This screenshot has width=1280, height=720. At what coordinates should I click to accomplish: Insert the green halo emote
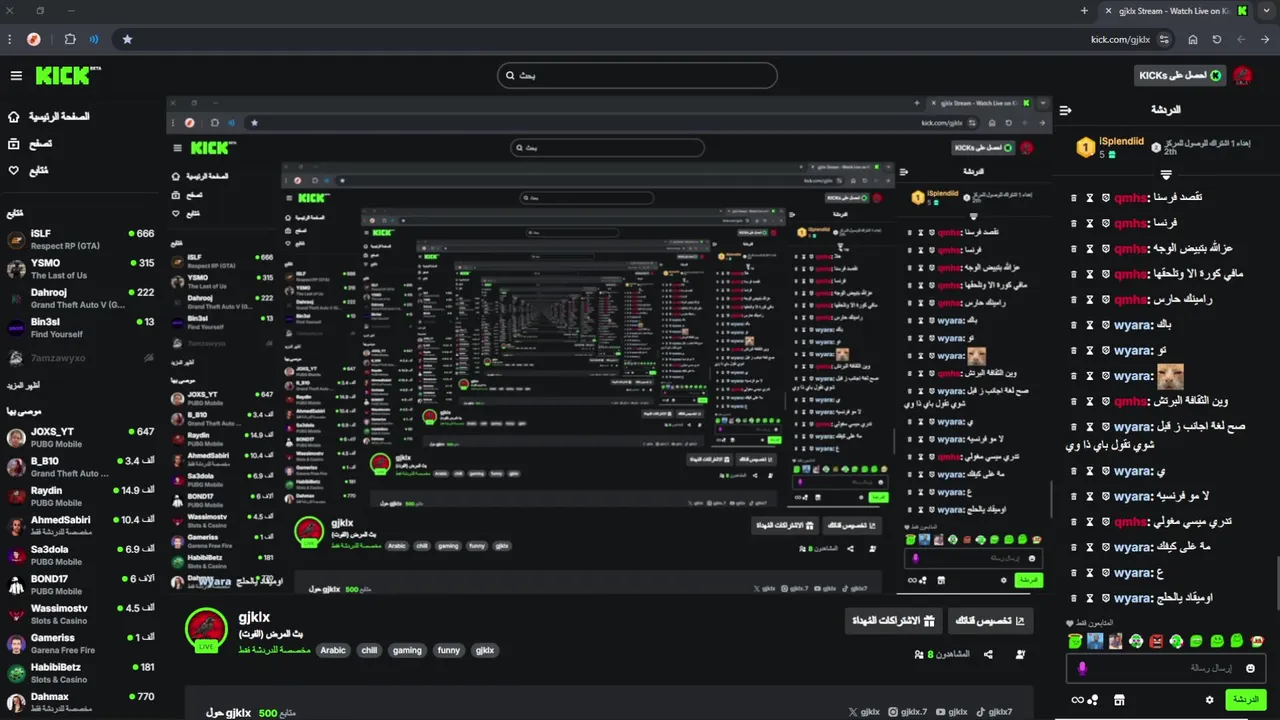[x=1076, y=641]
